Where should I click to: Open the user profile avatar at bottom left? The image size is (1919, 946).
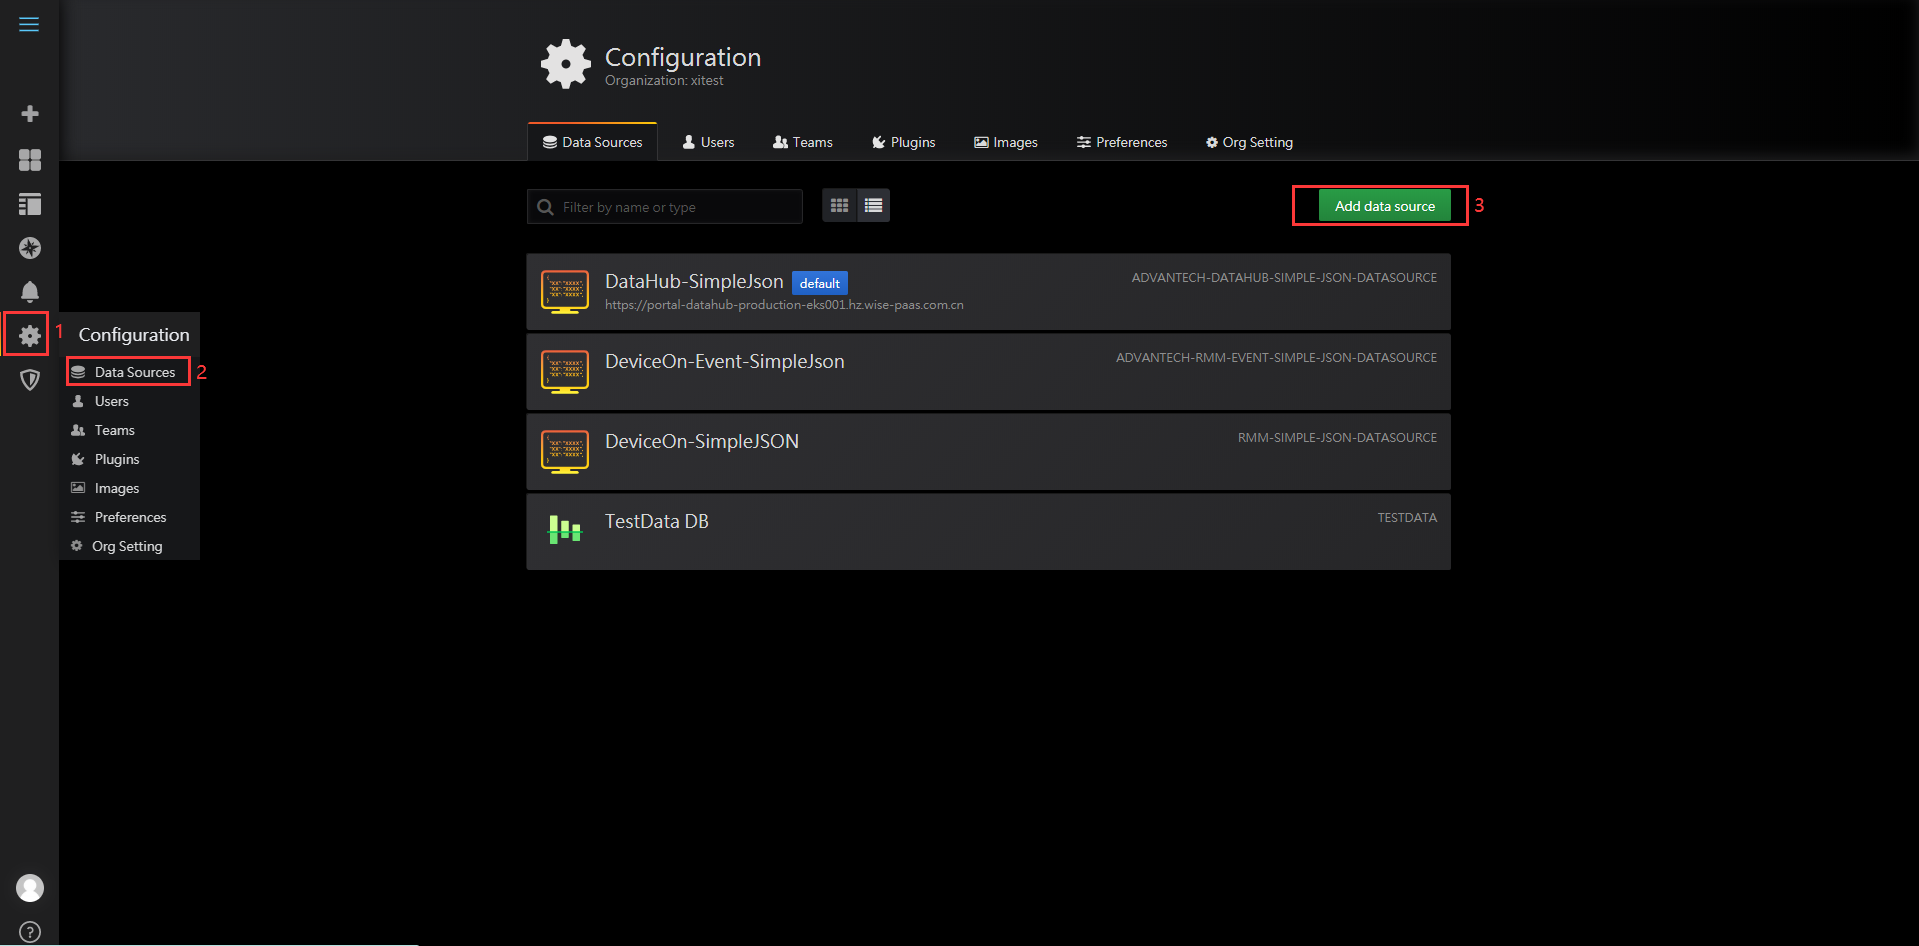tap(29, 887)
